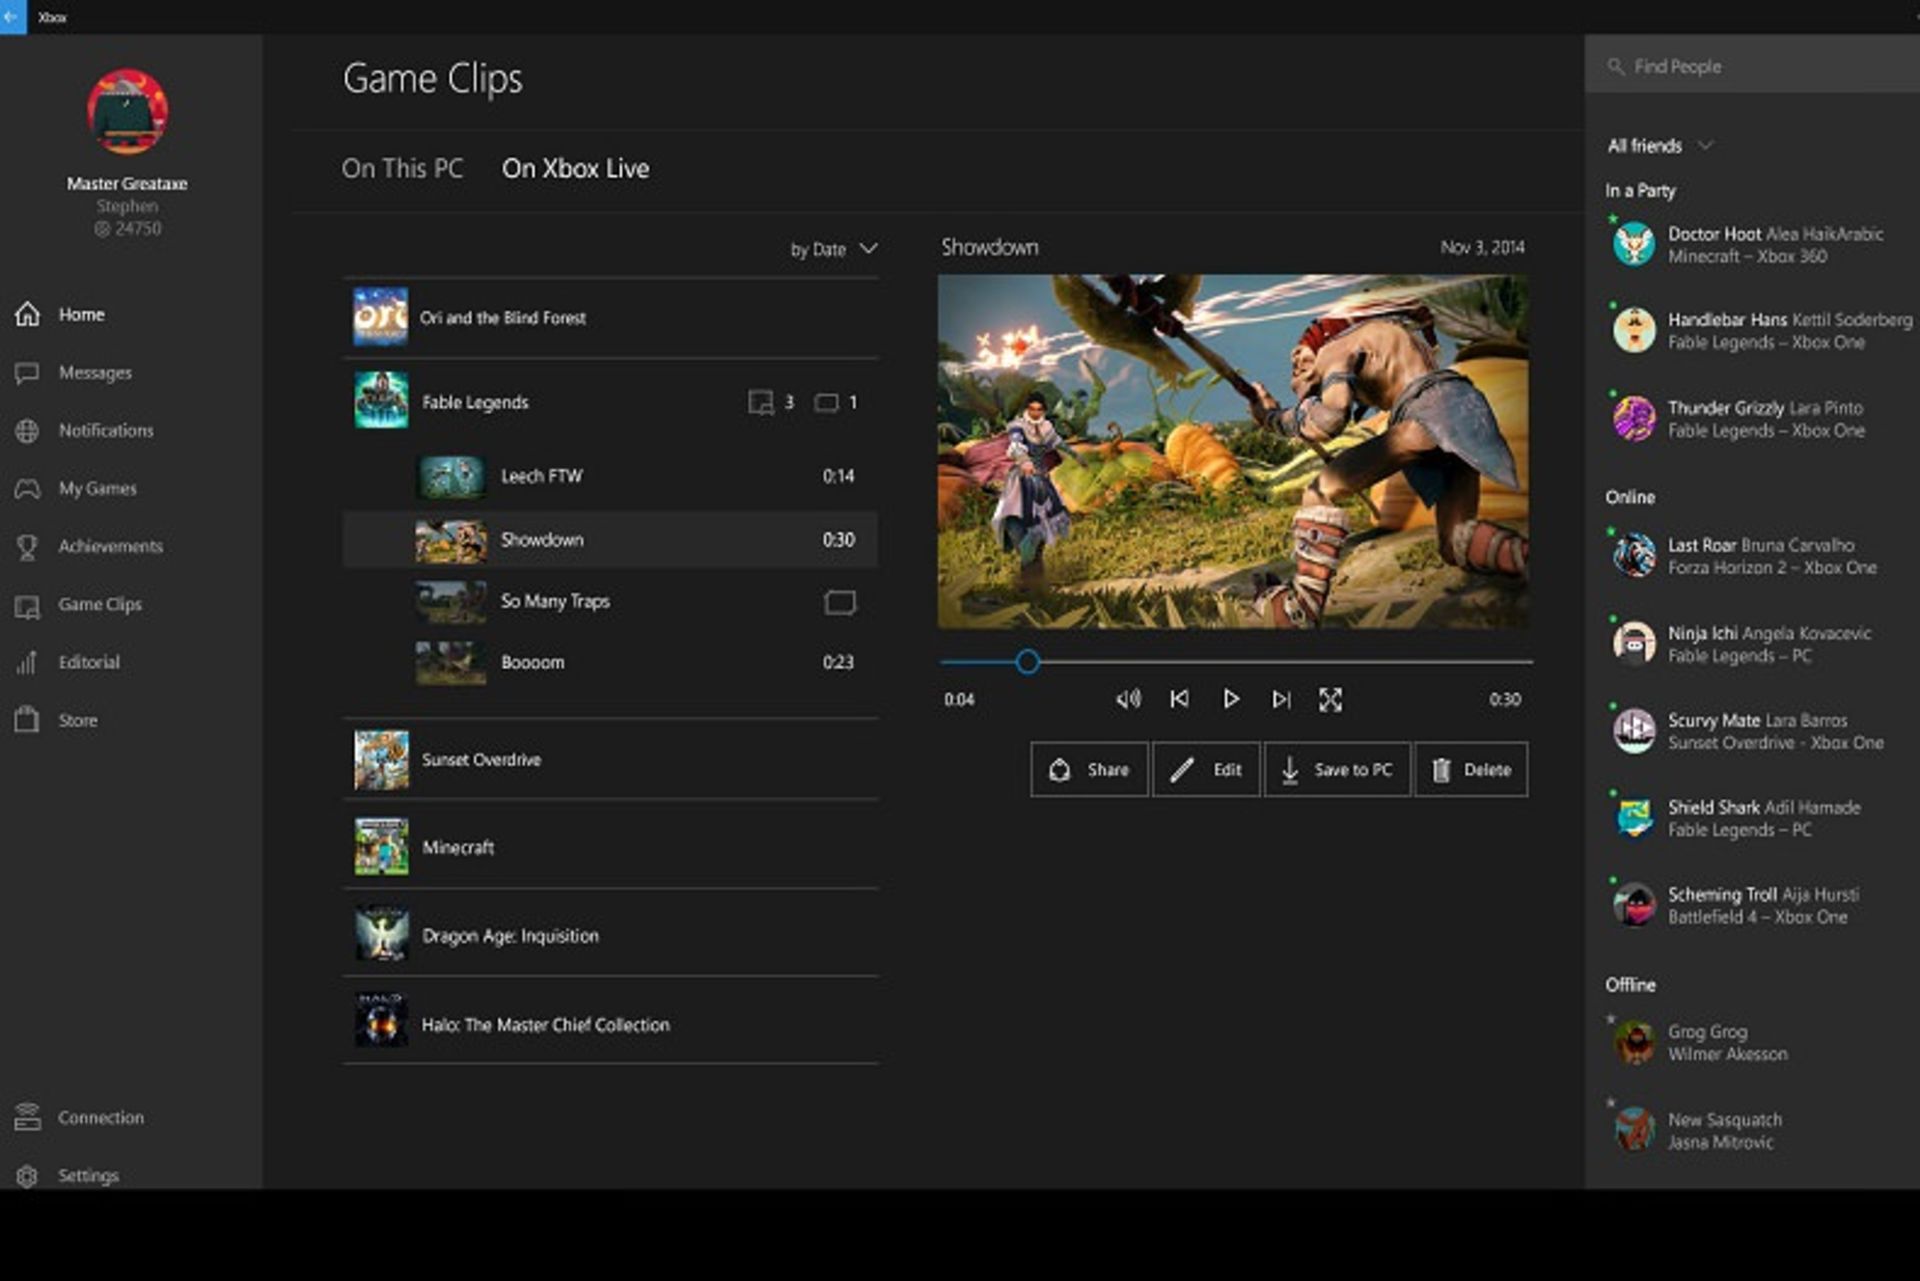Expand Sunset Overdrive clips
Viewport: 1920px width, 1281px height.
pyautogui.click(x=610, y=759)
